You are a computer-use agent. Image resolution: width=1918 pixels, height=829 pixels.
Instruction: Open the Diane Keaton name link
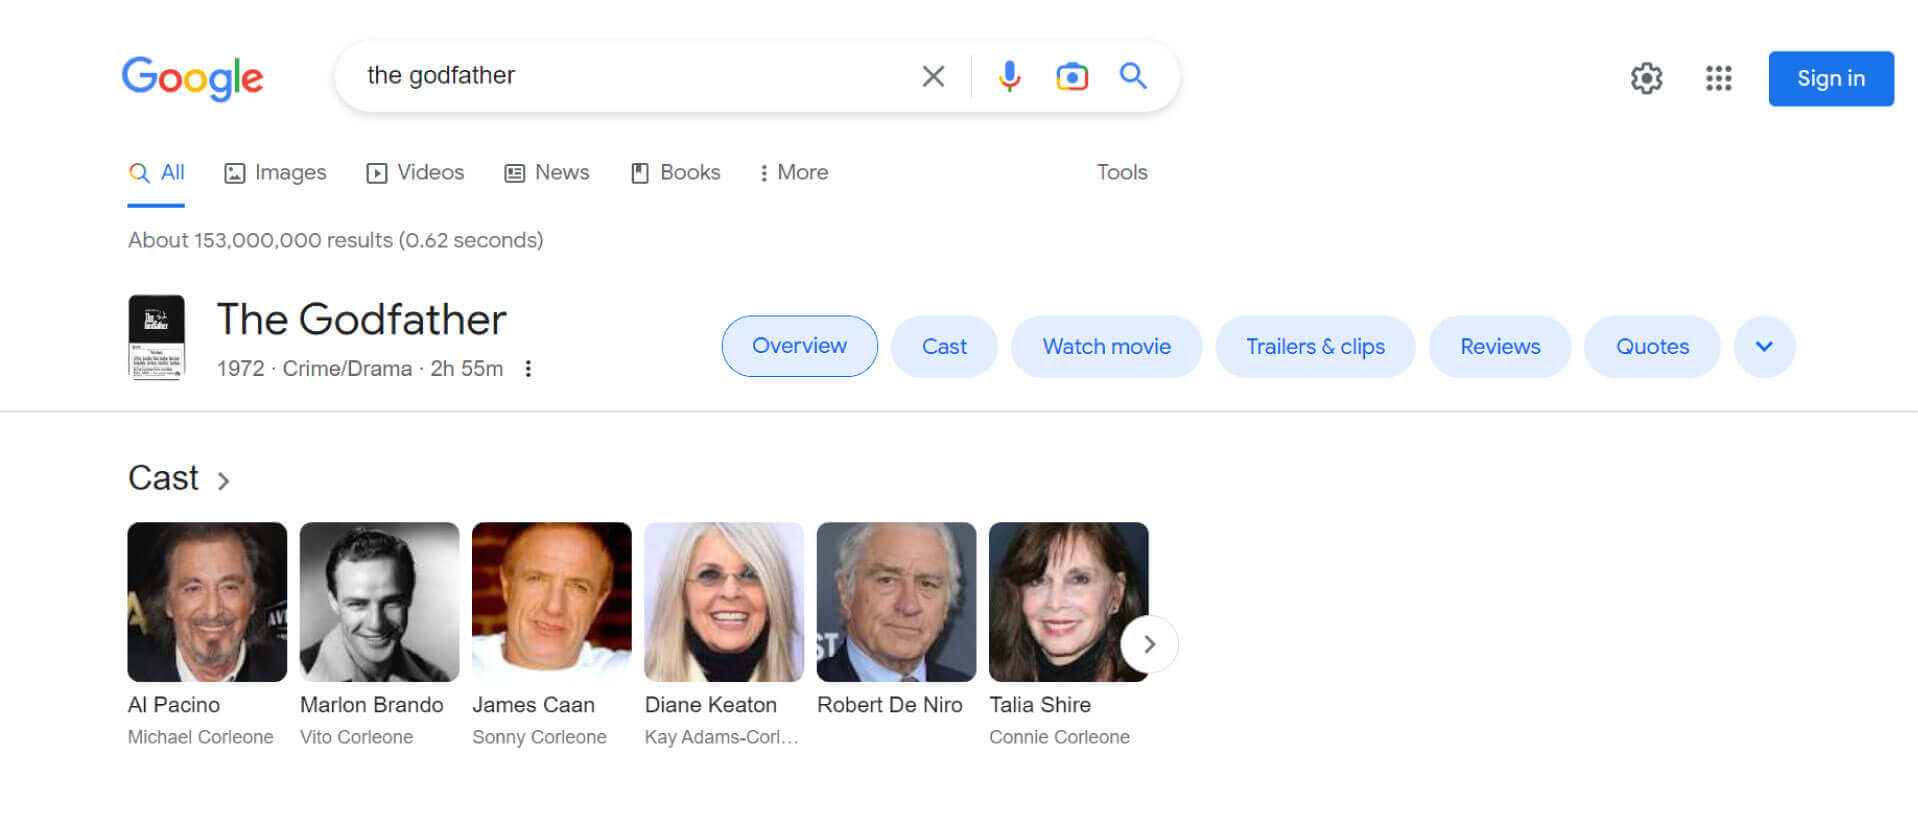(x=711, y=705)
